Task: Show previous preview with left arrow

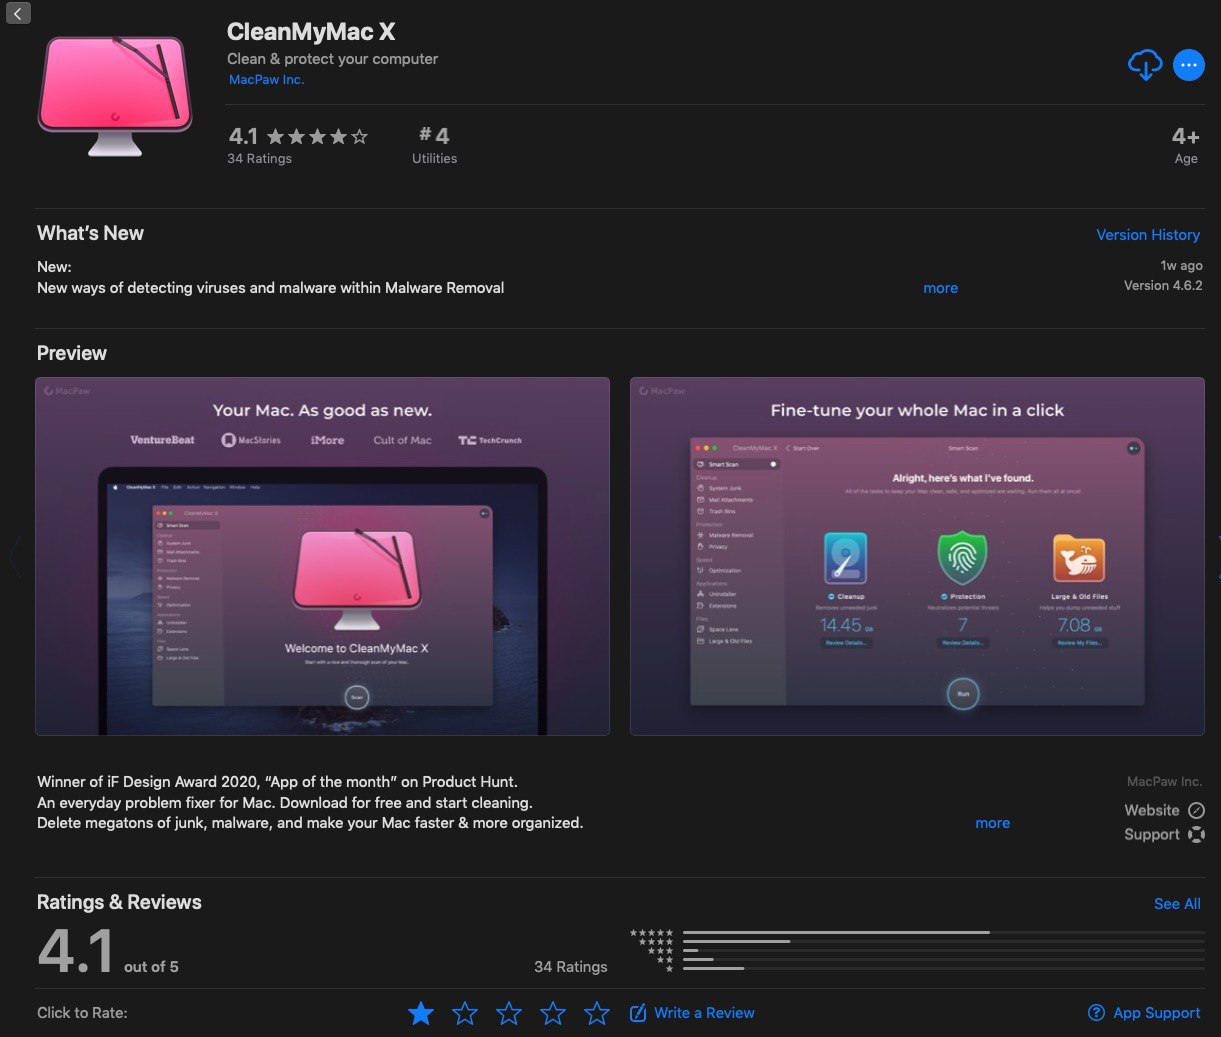Action: coord(14,556)
